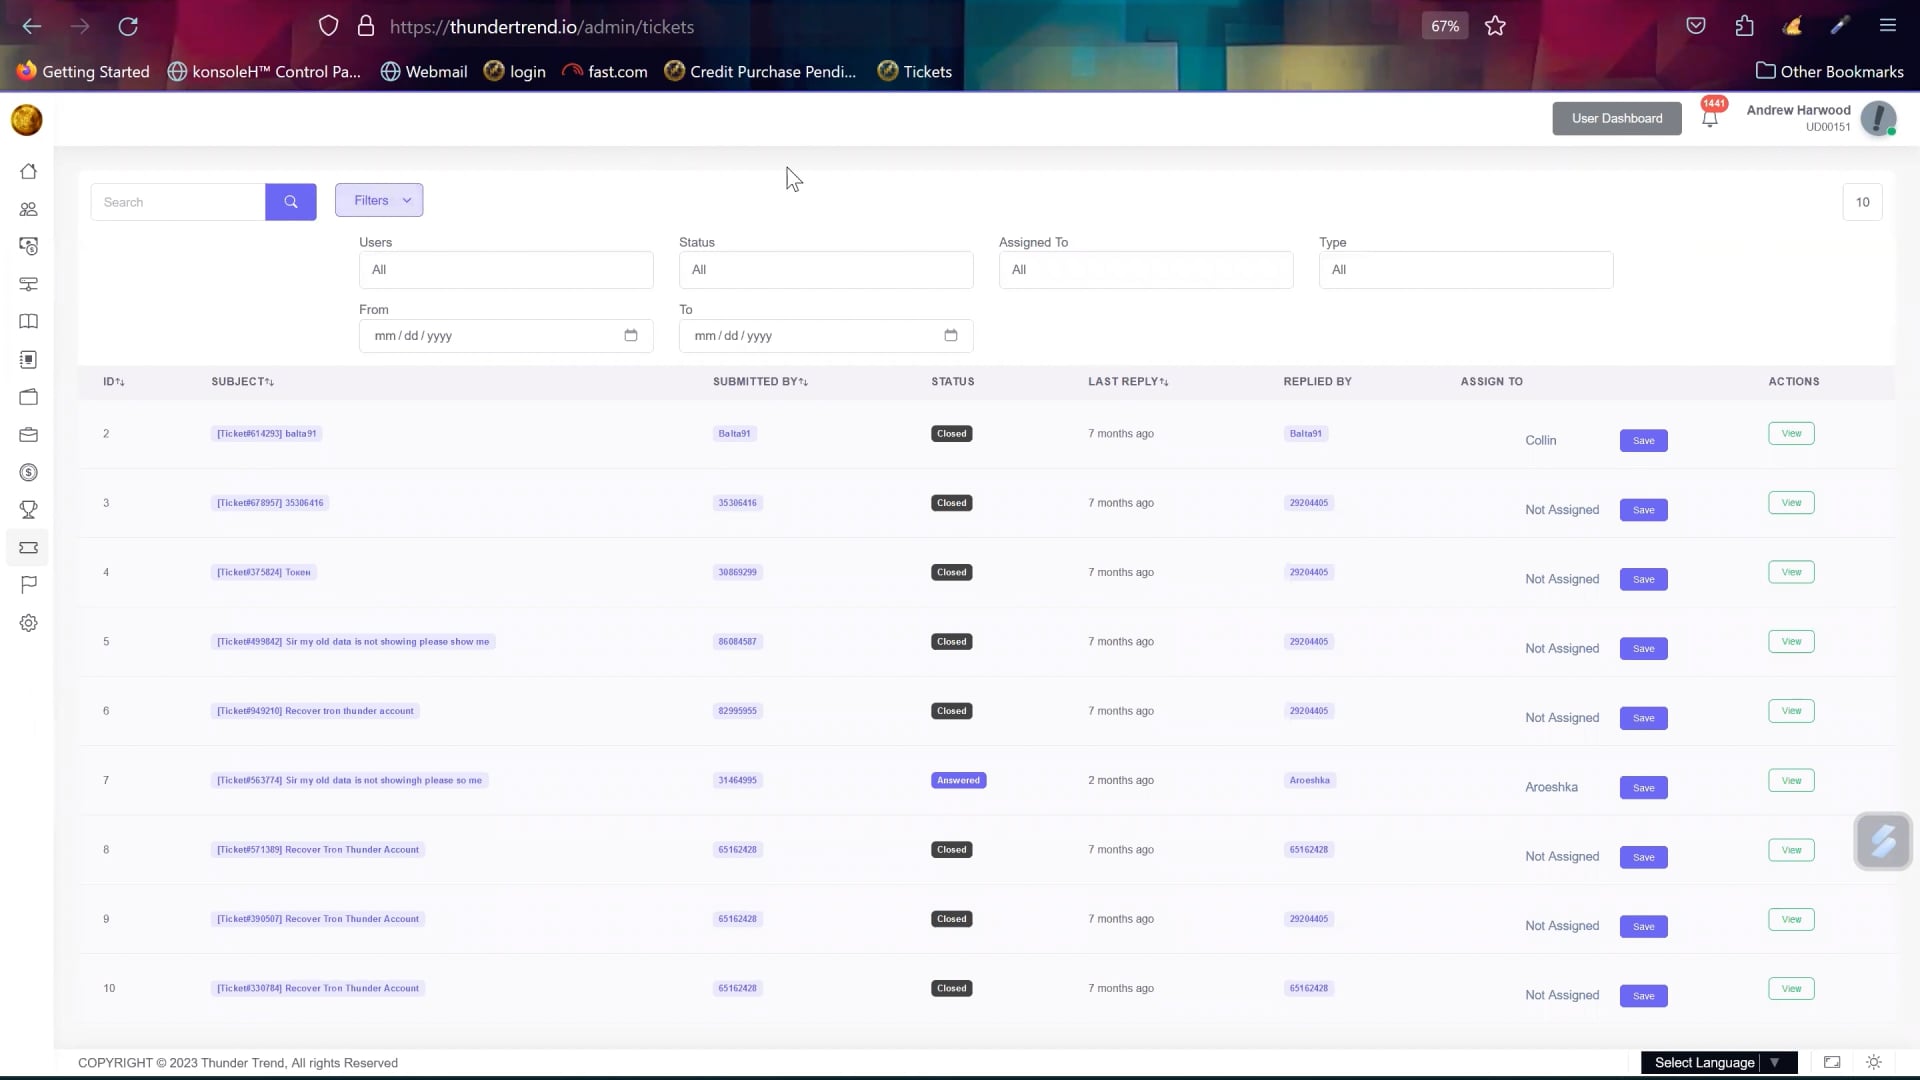The height and width of the screenshot is (1080, 1920).
Task: Click the Search input field
Action: point(178,202)
